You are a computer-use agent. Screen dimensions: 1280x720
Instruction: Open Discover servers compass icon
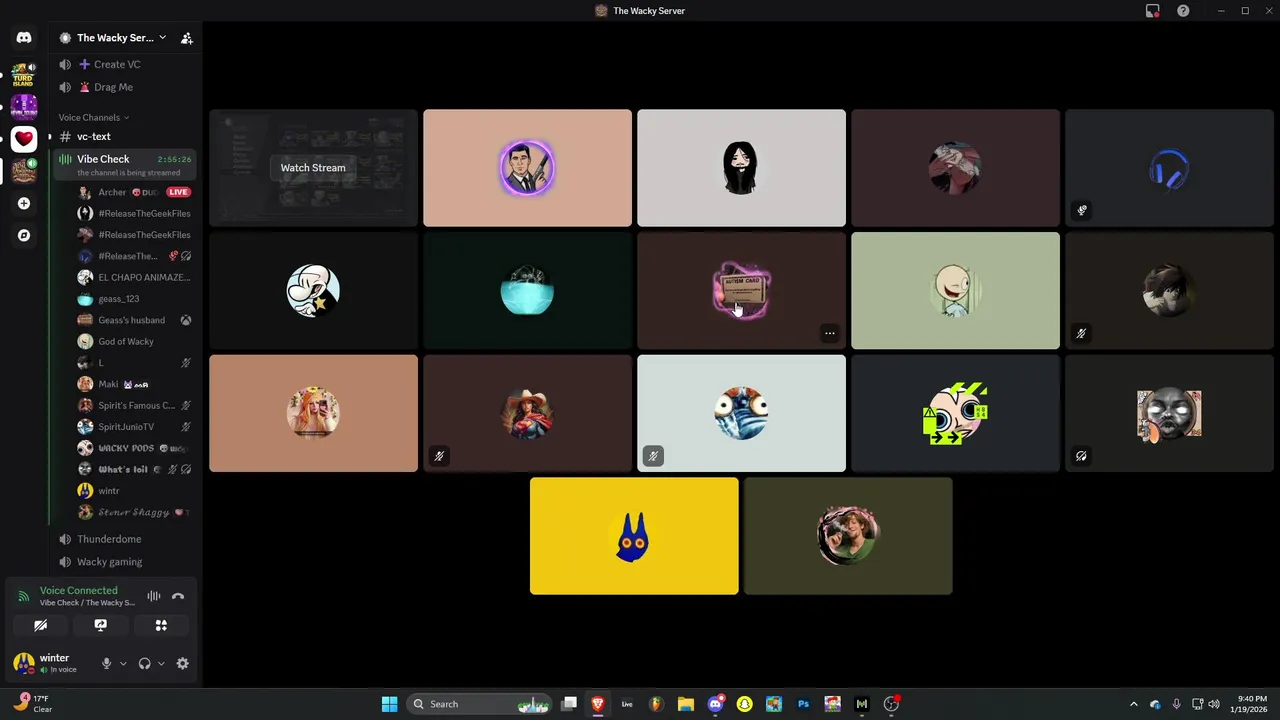coord(24,235)
